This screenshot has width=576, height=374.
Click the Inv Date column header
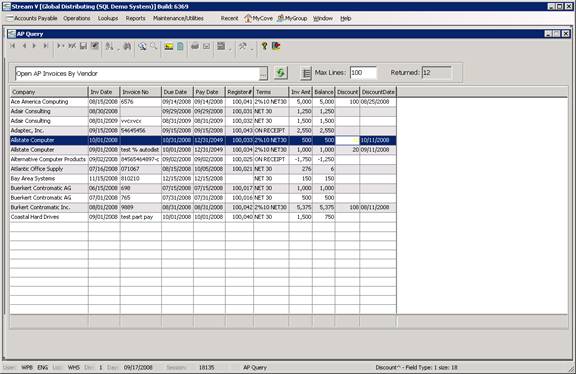(104, 92)
